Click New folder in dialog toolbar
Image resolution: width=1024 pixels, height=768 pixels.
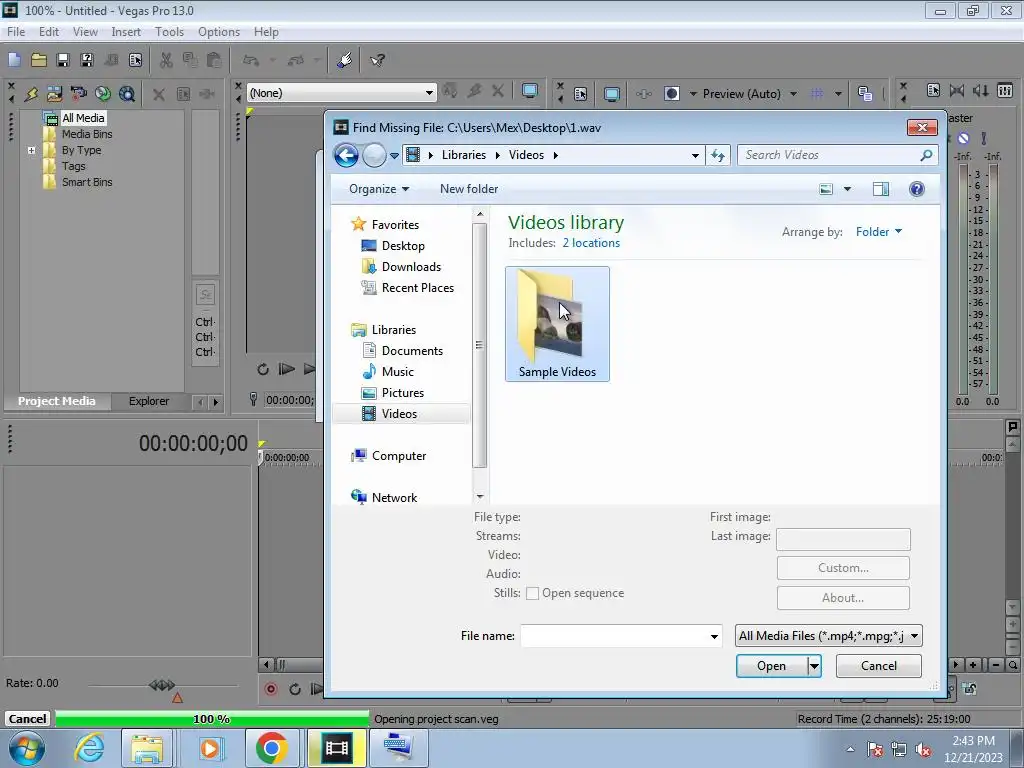tap(469, 189)
